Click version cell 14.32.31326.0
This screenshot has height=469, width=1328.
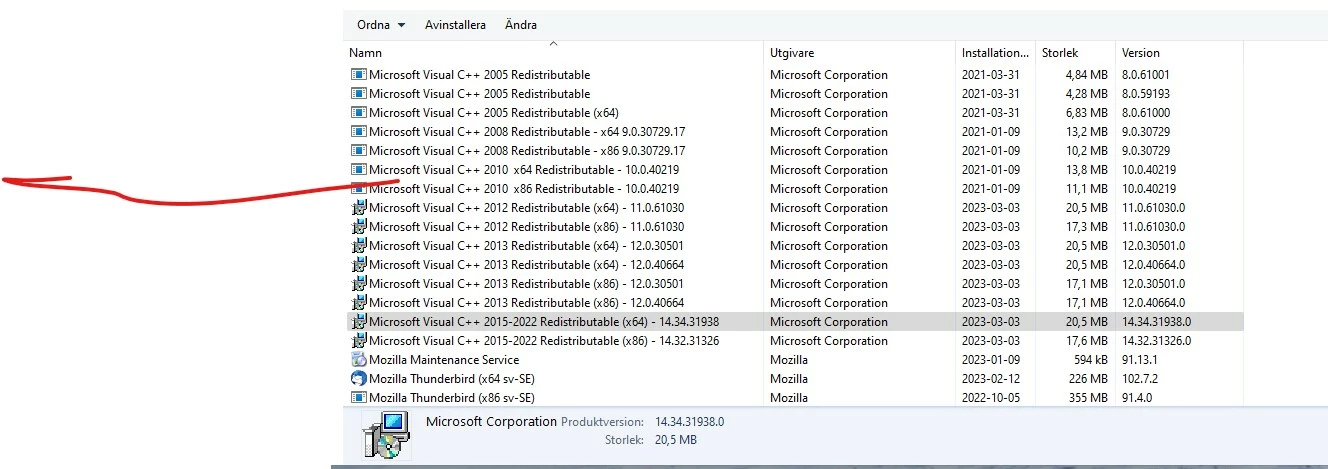point(1157,341)
